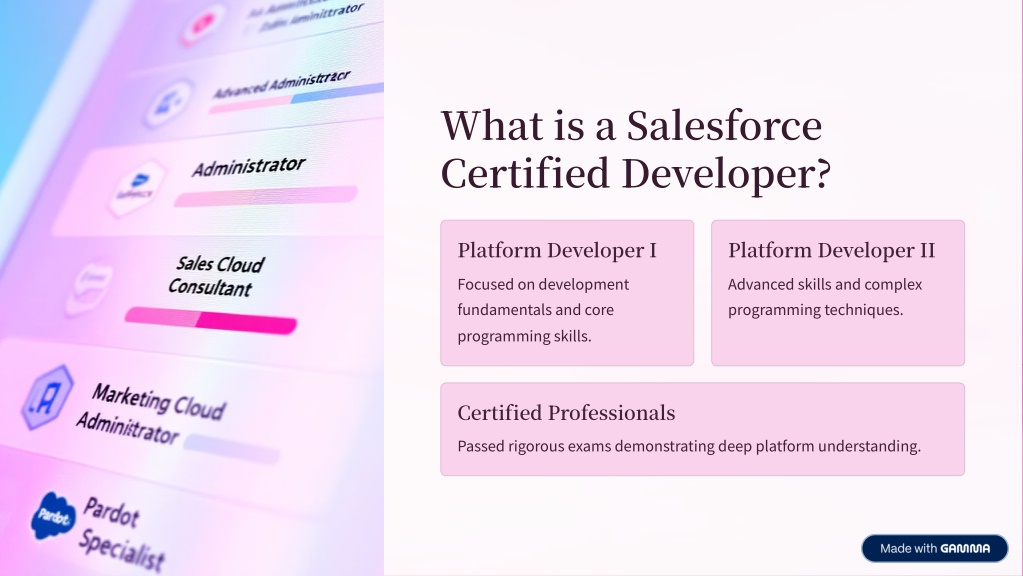Click text 'Focused on development fundamentals and core programming skills.'
The image size is (1023, 576).
[x=543, y=311]
